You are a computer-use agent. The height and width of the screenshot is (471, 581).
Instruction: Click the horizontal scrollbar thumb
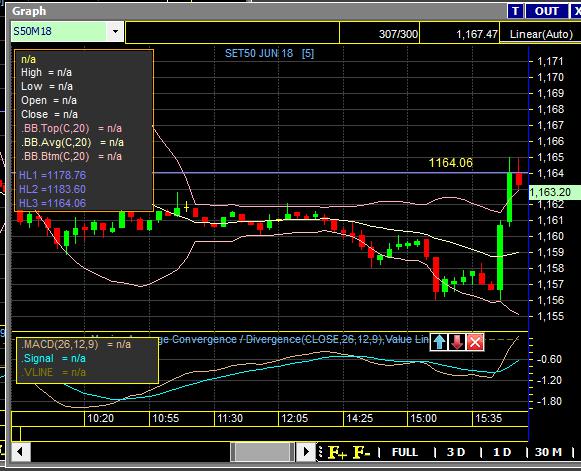tap(262, 452)
